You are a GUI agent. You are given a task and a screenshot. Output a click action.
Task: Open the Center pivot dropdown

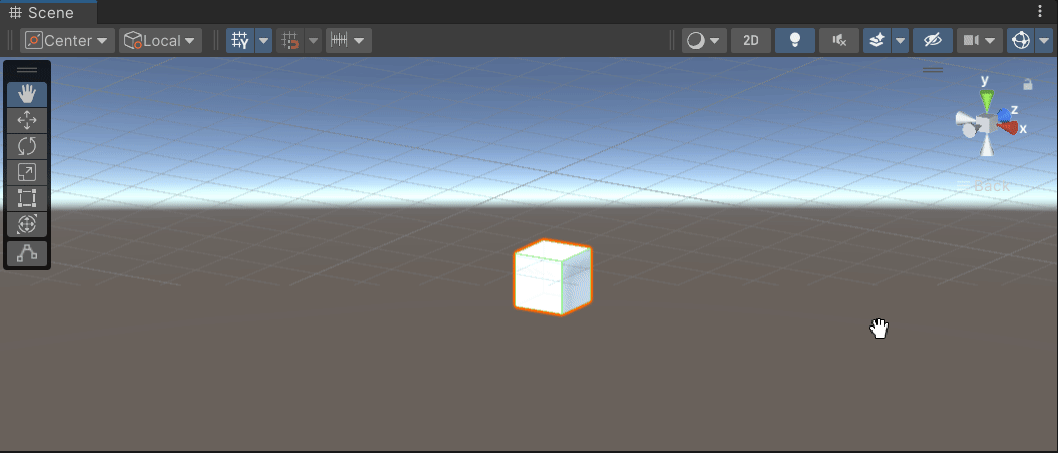[67, 41]
